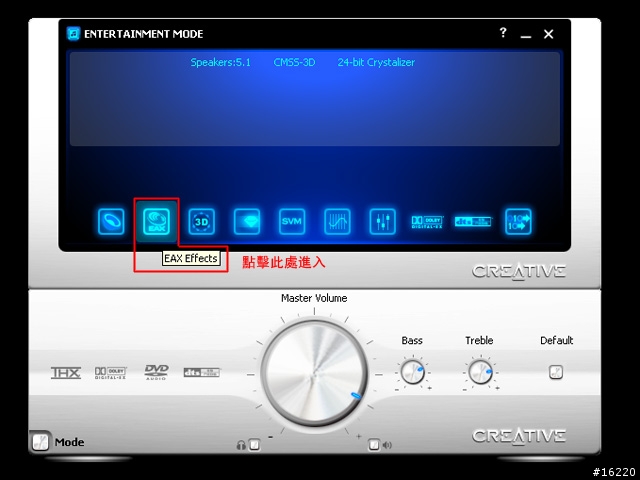Open Dolby Digital EX settings in blue panel
The width and height of the screenshot is (640, 480).
point(427,222)
